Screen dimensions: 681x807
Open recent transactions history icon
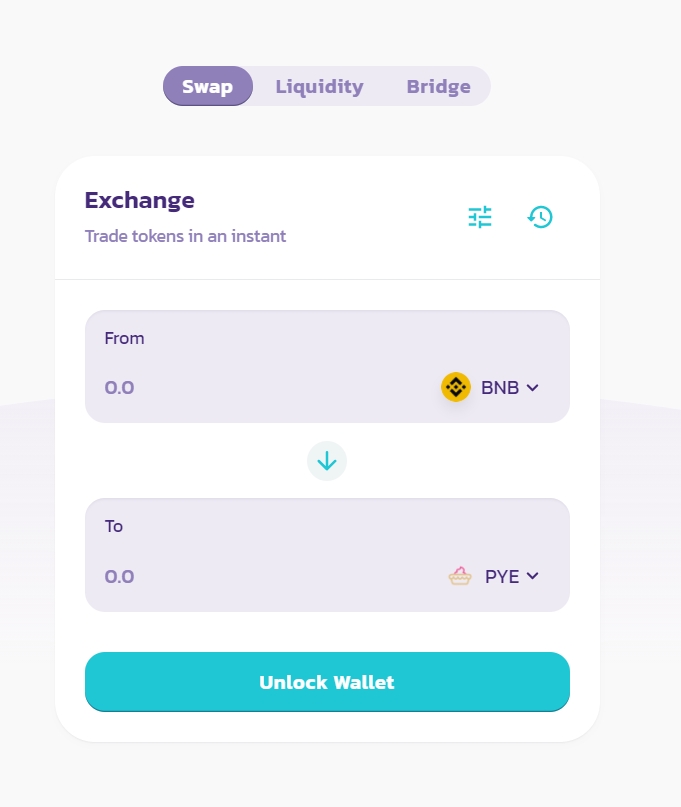pos(540,217)
